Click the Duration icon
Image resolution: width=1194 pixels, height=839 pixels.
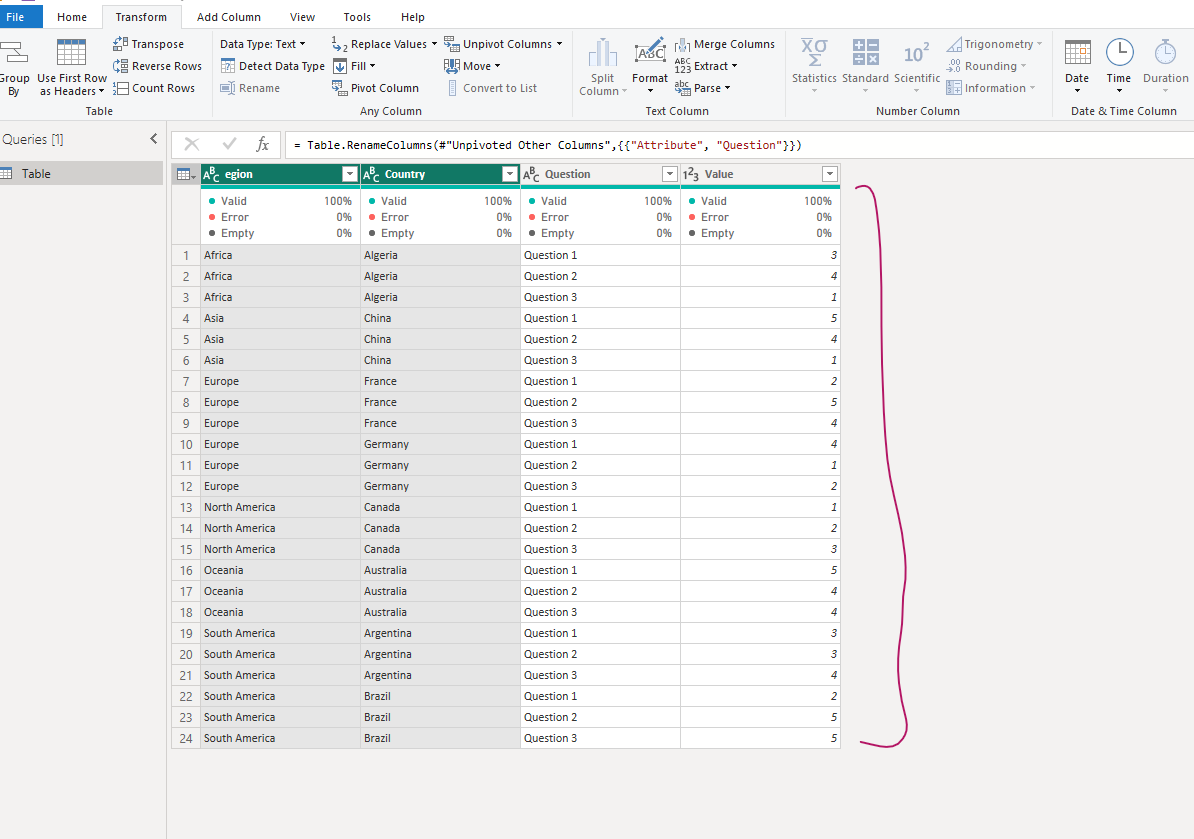click(x=1165, y=53)
